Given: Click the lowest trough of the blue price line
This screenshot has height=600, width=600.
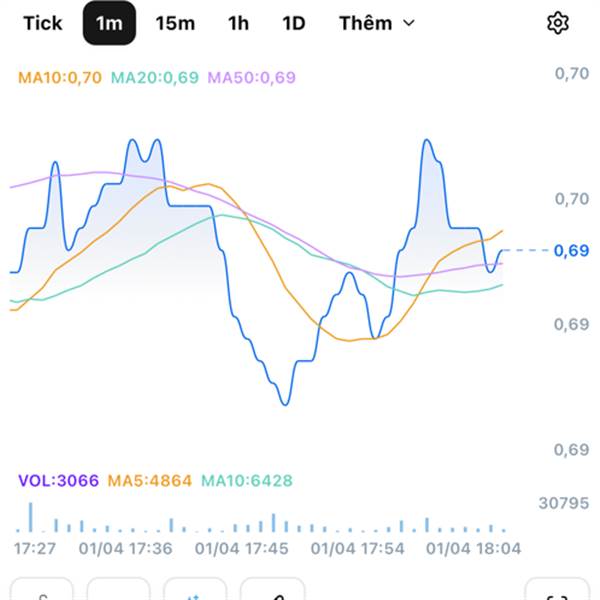Looking at the screenshot, I should click(x=285, y=403).
